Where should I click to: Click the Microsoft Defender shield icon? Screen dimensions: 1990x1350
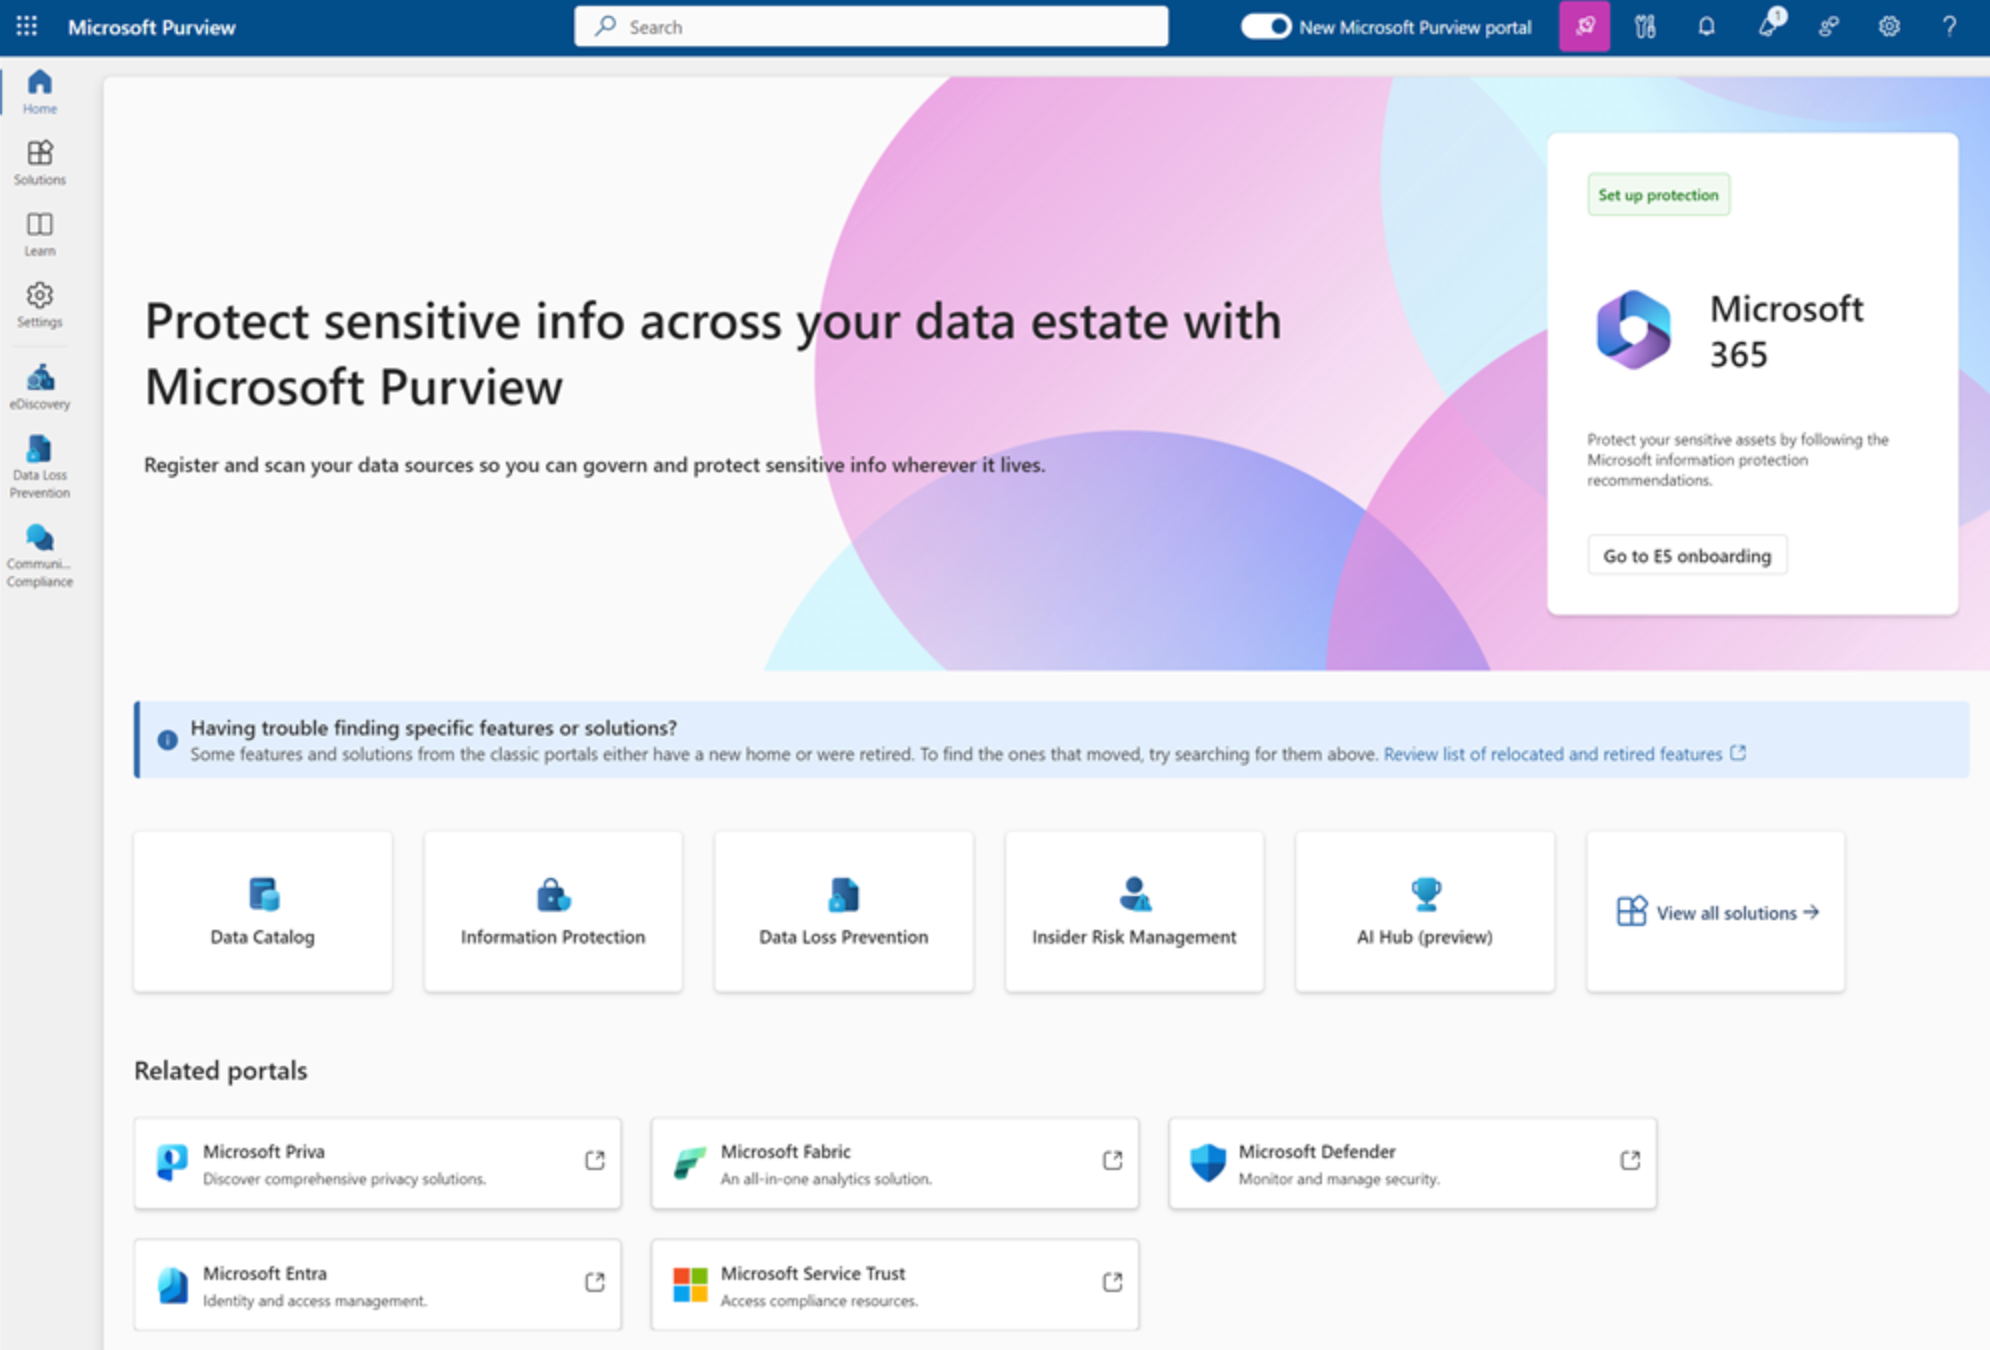point(1208,1163)
